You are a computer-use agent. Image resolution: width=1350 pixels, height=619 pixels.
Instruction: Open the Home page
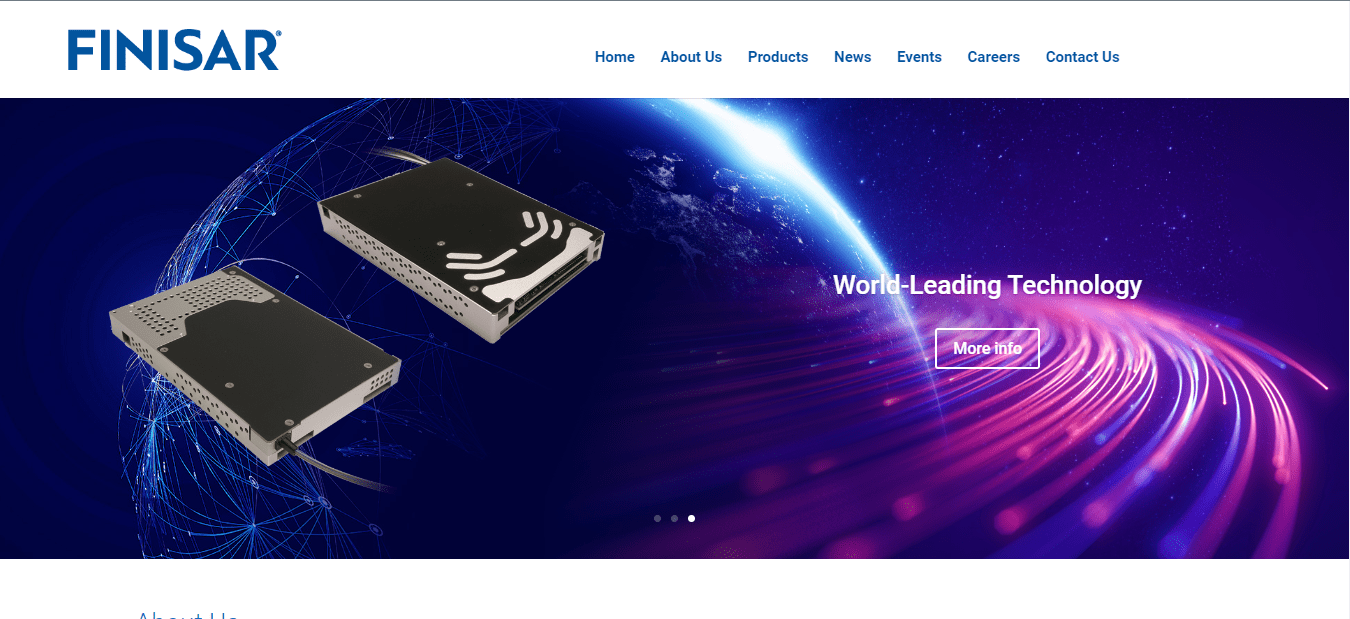pos(614,57)
